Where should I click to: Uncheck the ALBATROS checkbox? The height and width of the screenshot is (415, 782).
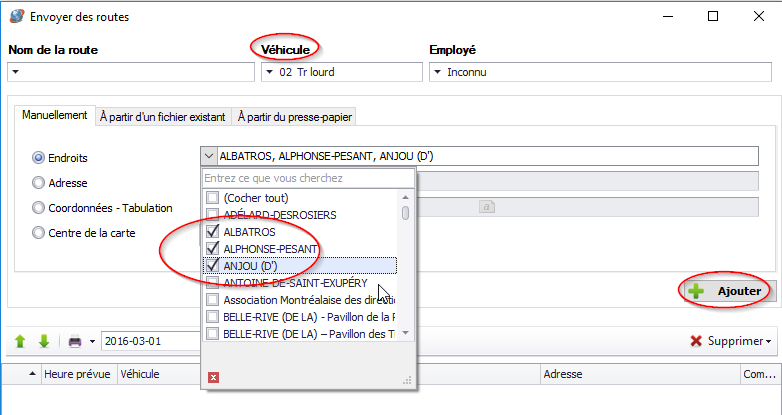tap(212, 231)
